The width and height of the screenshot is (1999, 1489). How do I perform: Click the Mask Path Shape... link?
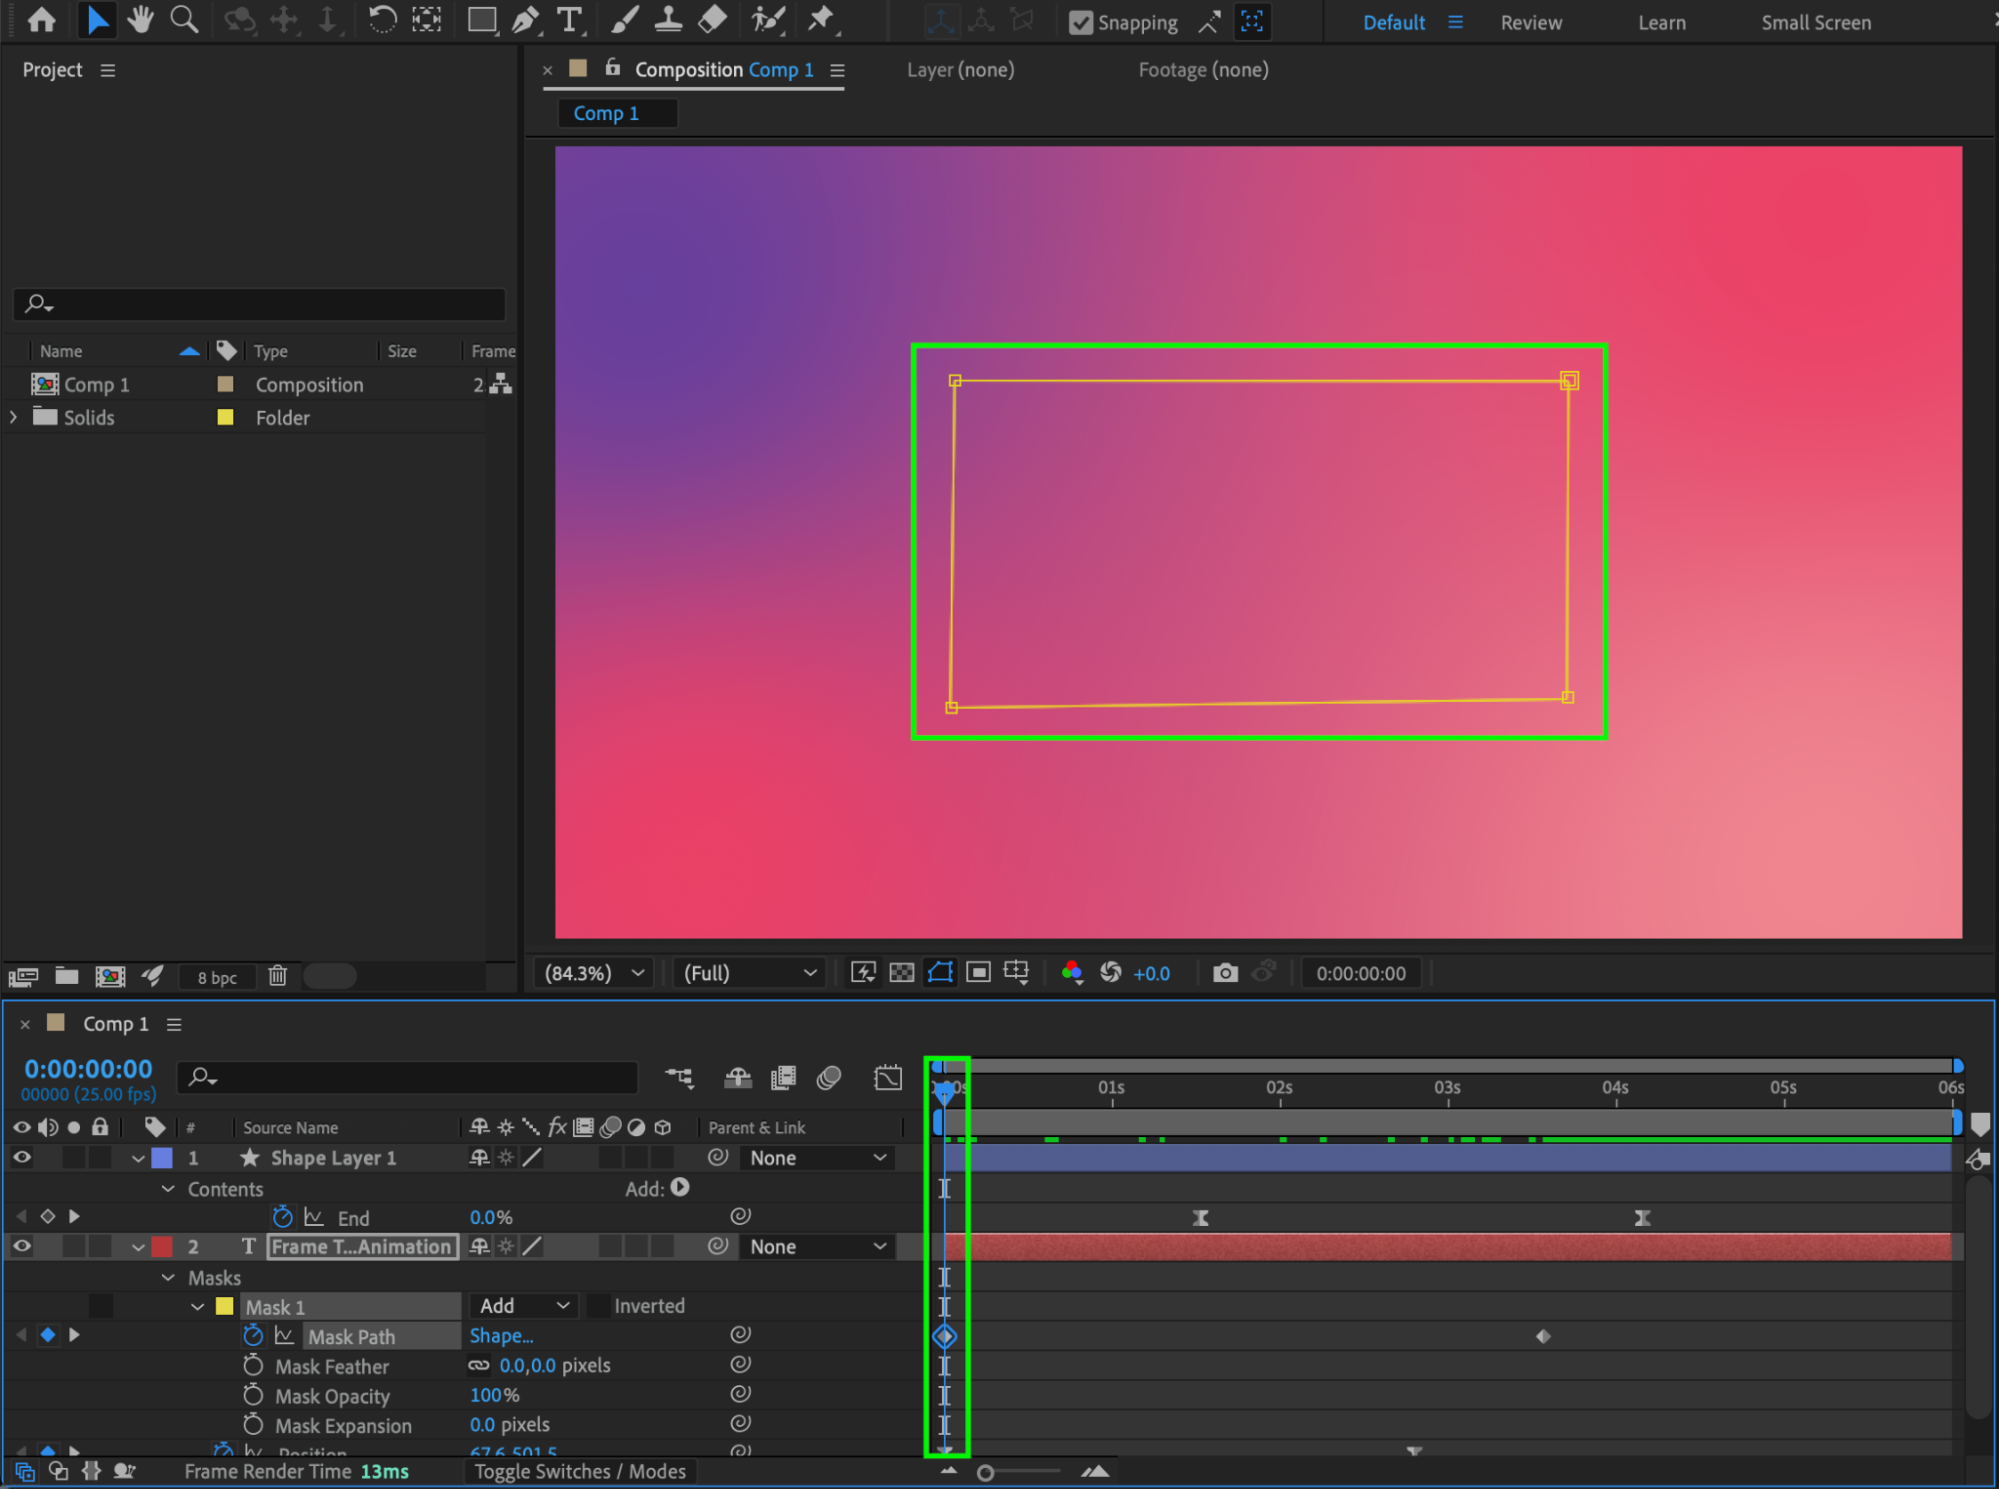pyautogui.click(x=501, y=1336)
